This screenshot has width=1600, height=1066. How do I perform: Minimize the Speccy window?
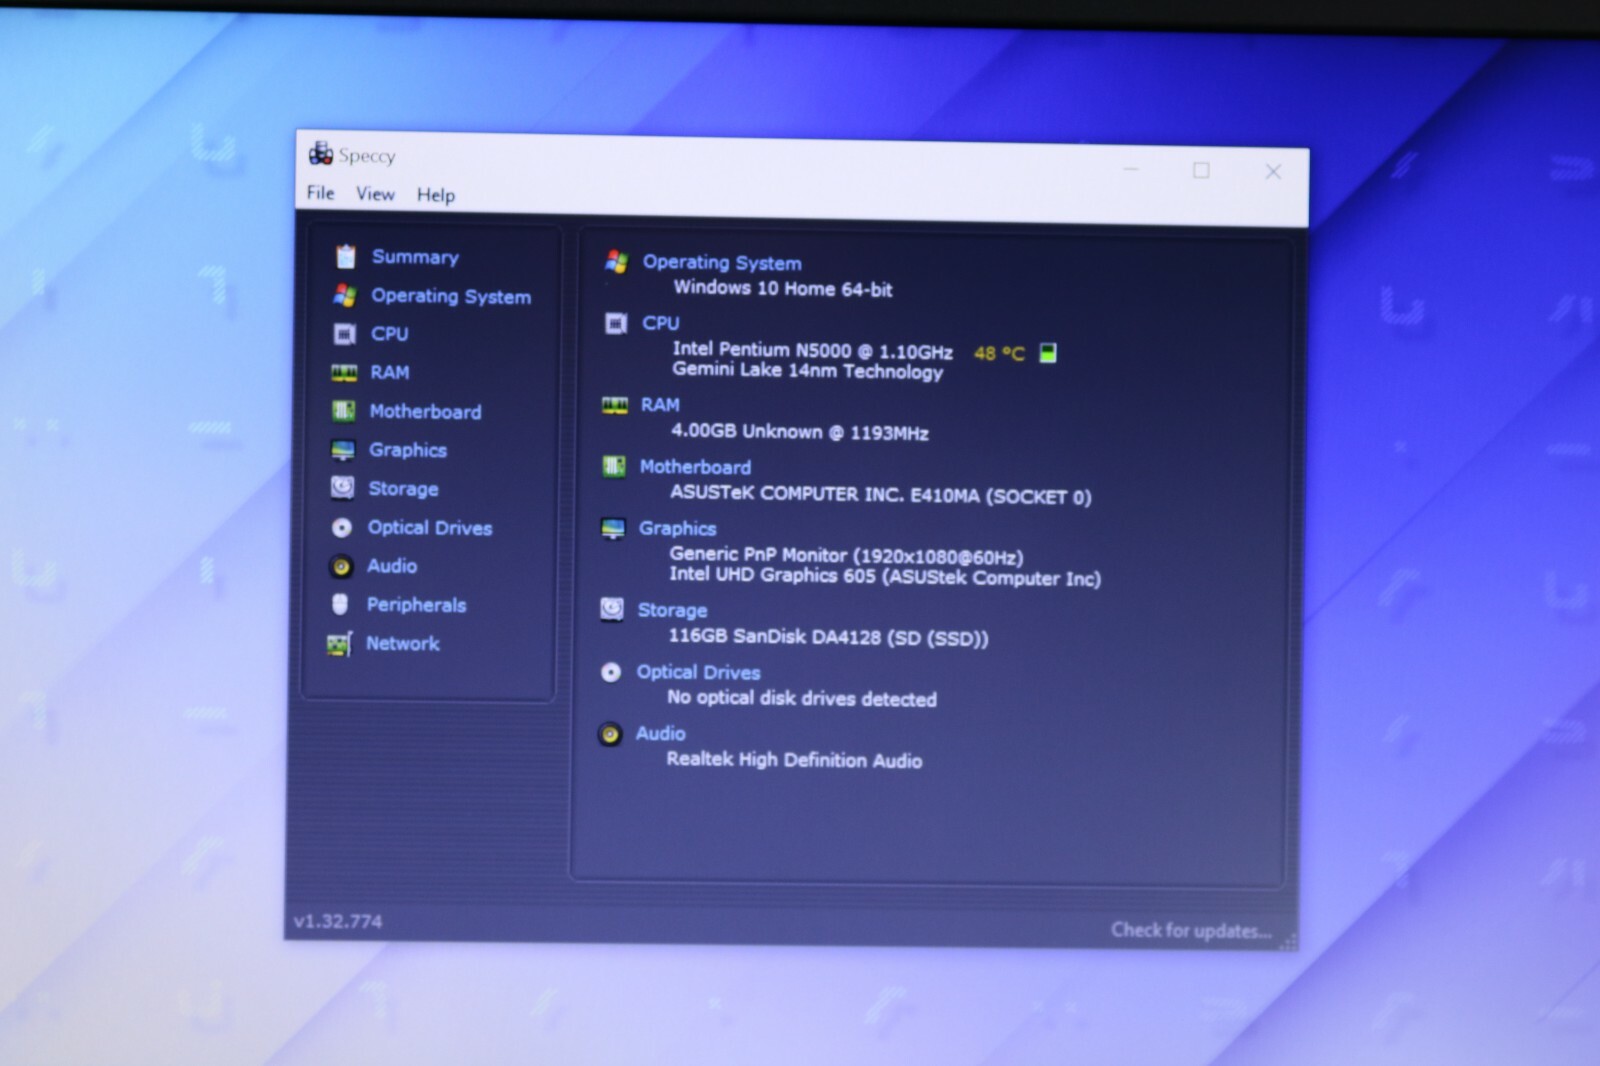[1131, 169]
